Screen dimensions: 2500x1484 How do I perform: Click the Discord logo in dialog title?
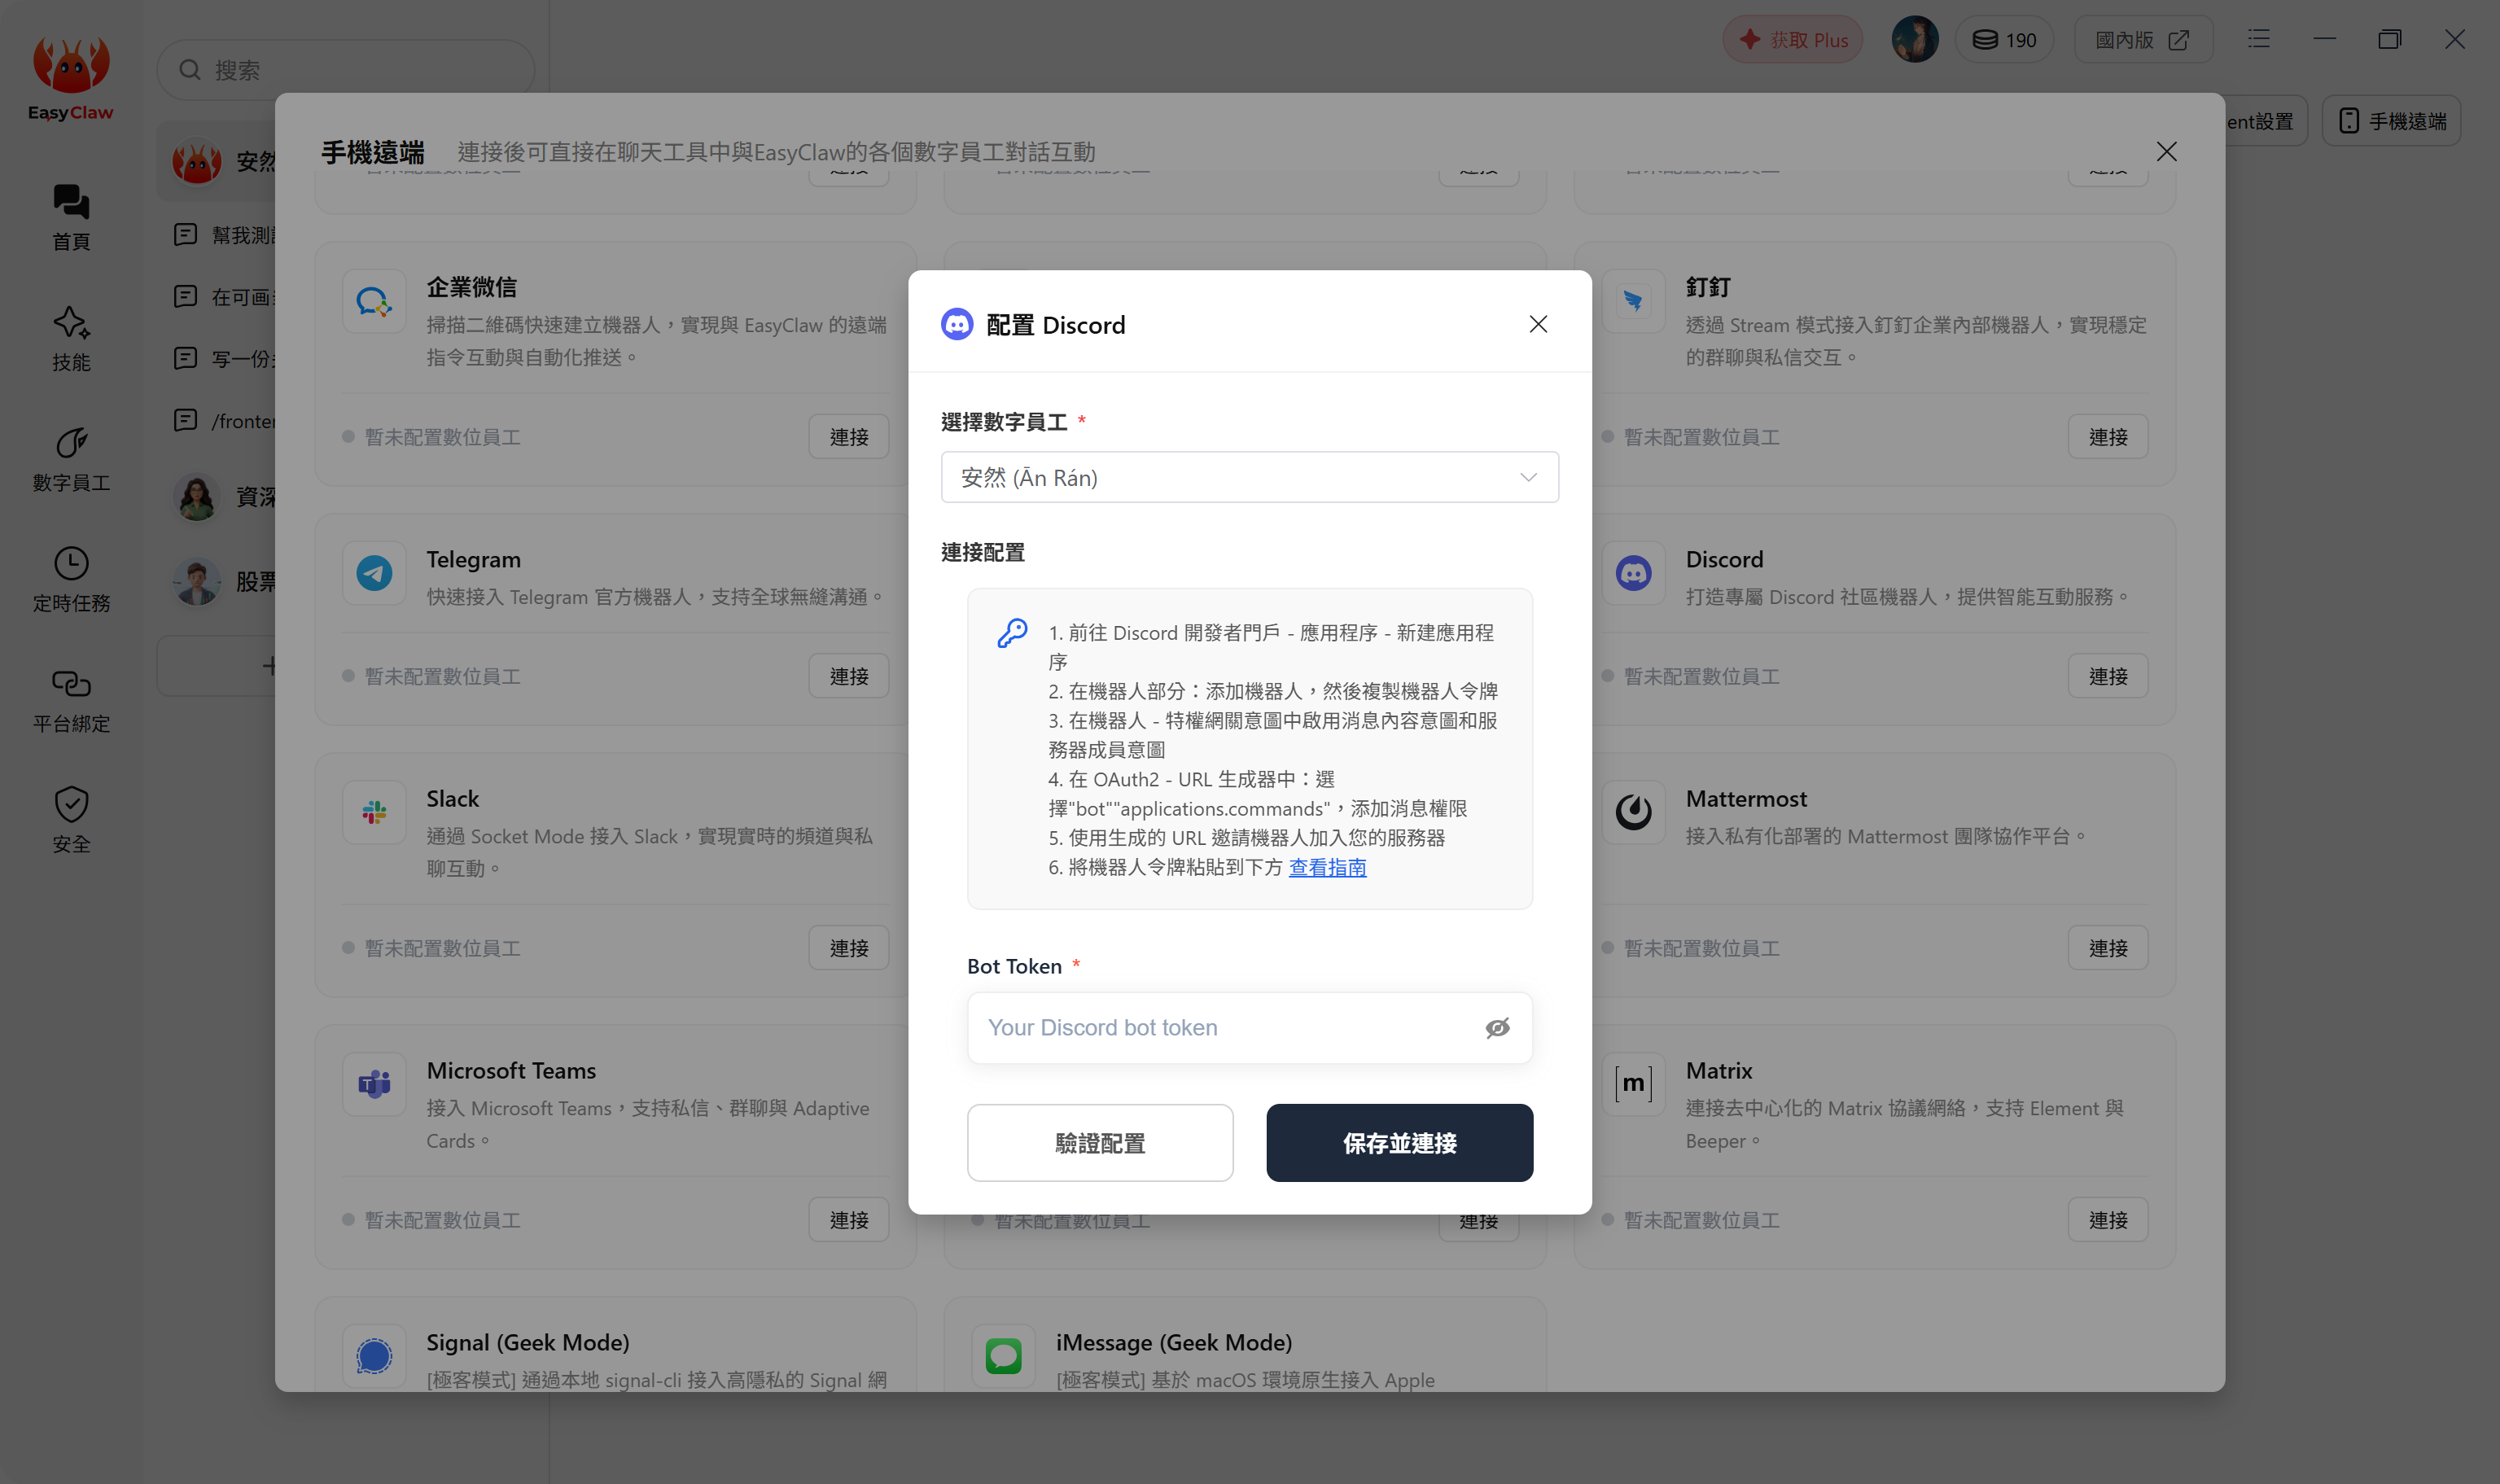957,324
